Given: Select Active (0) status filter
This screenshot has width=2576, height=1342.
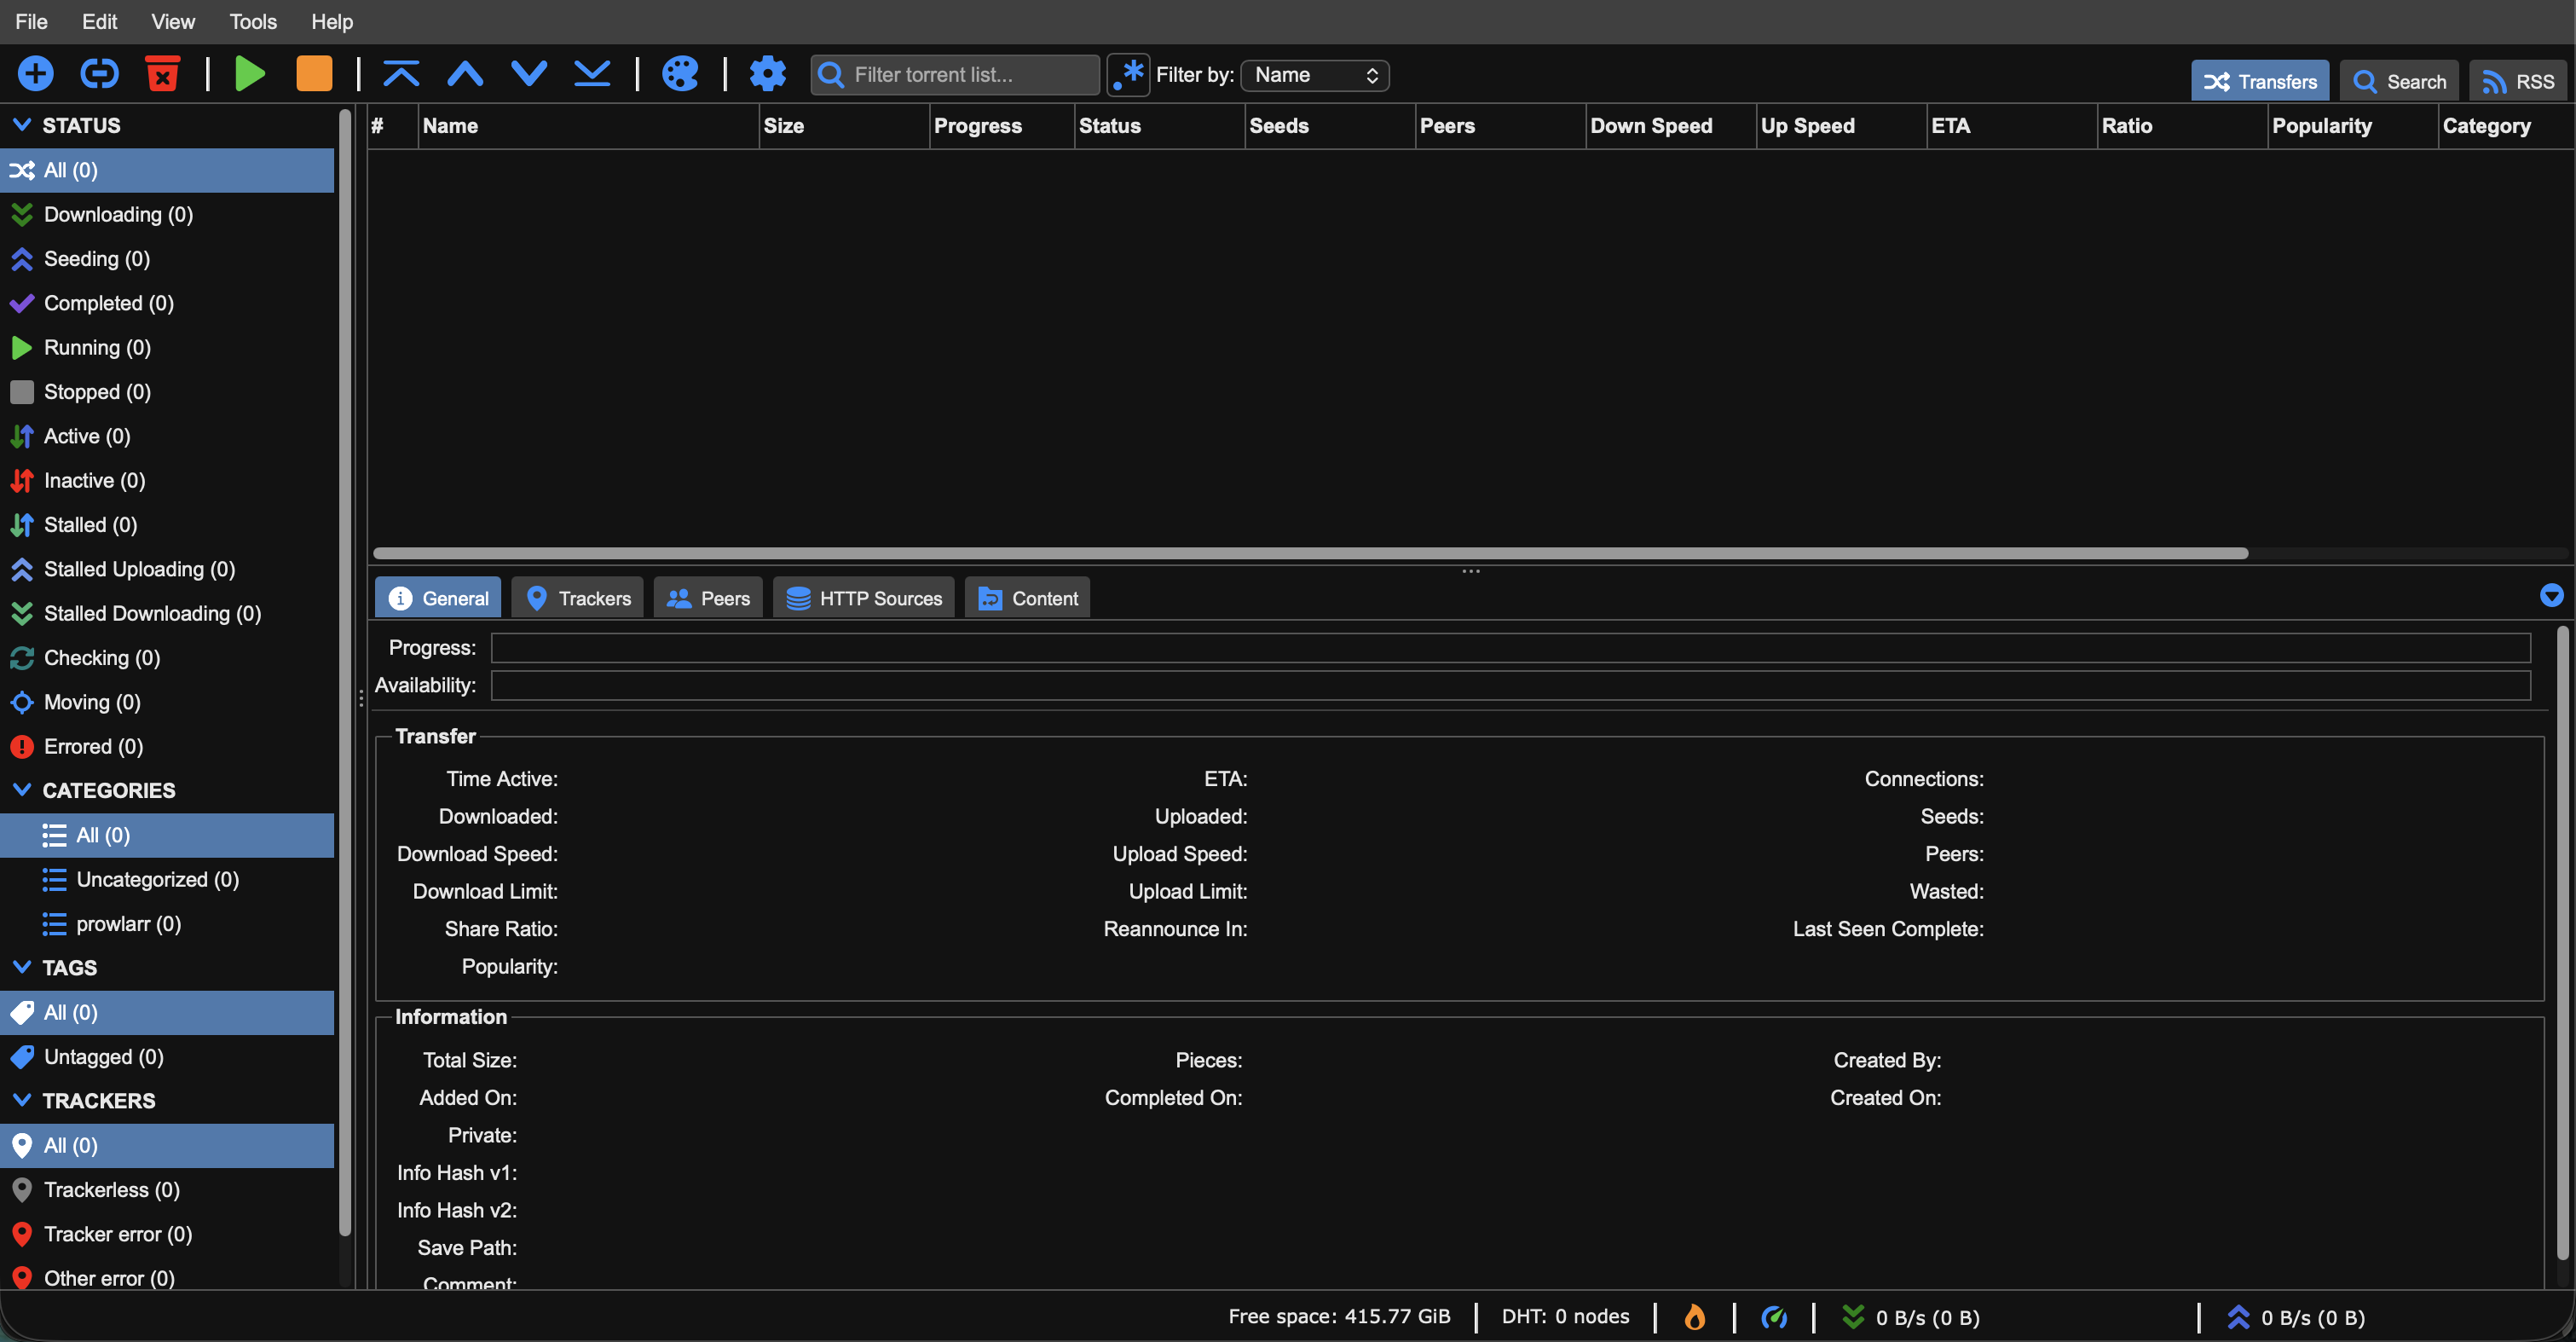Looking at the screenshot, I should pos(167,436).
